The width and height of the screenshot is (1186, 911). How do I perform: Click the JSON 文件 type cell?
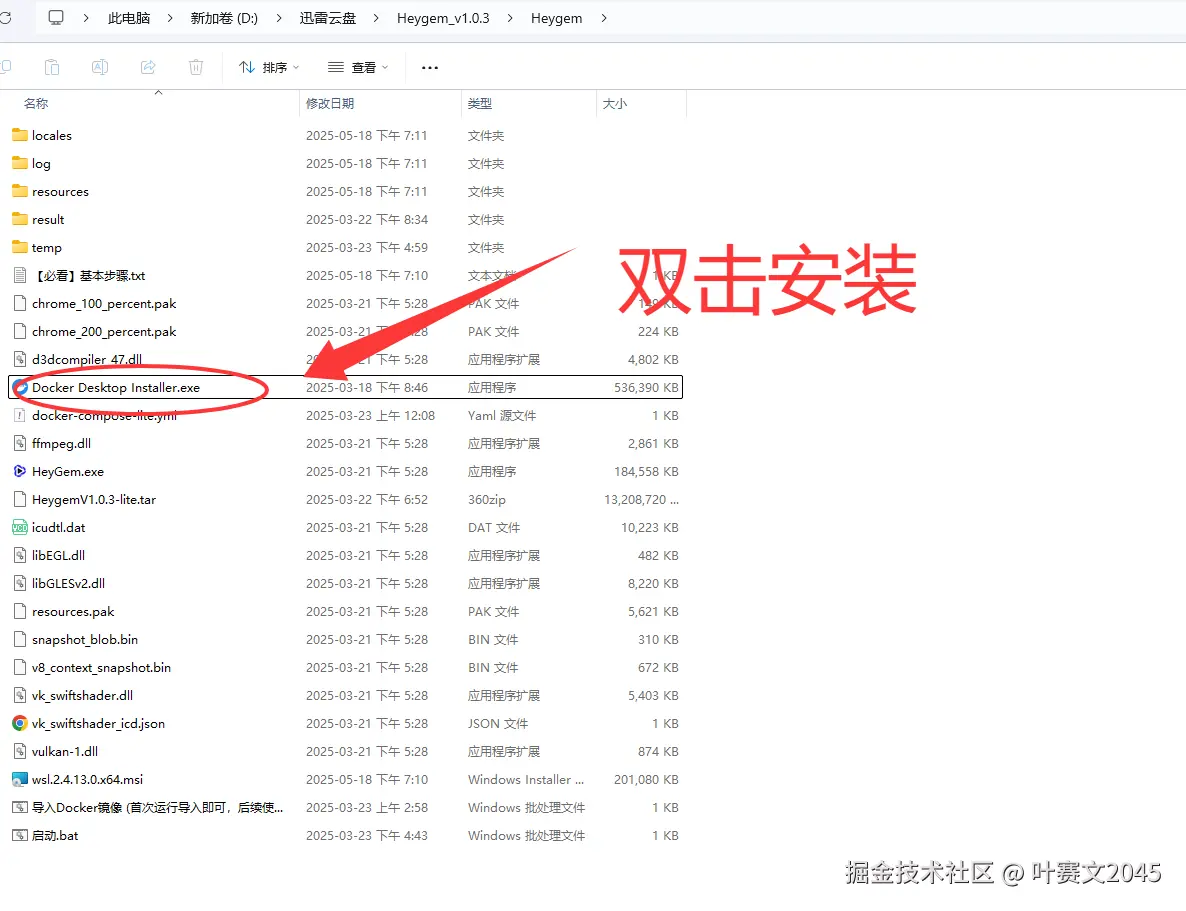click(x=498, y=723)
